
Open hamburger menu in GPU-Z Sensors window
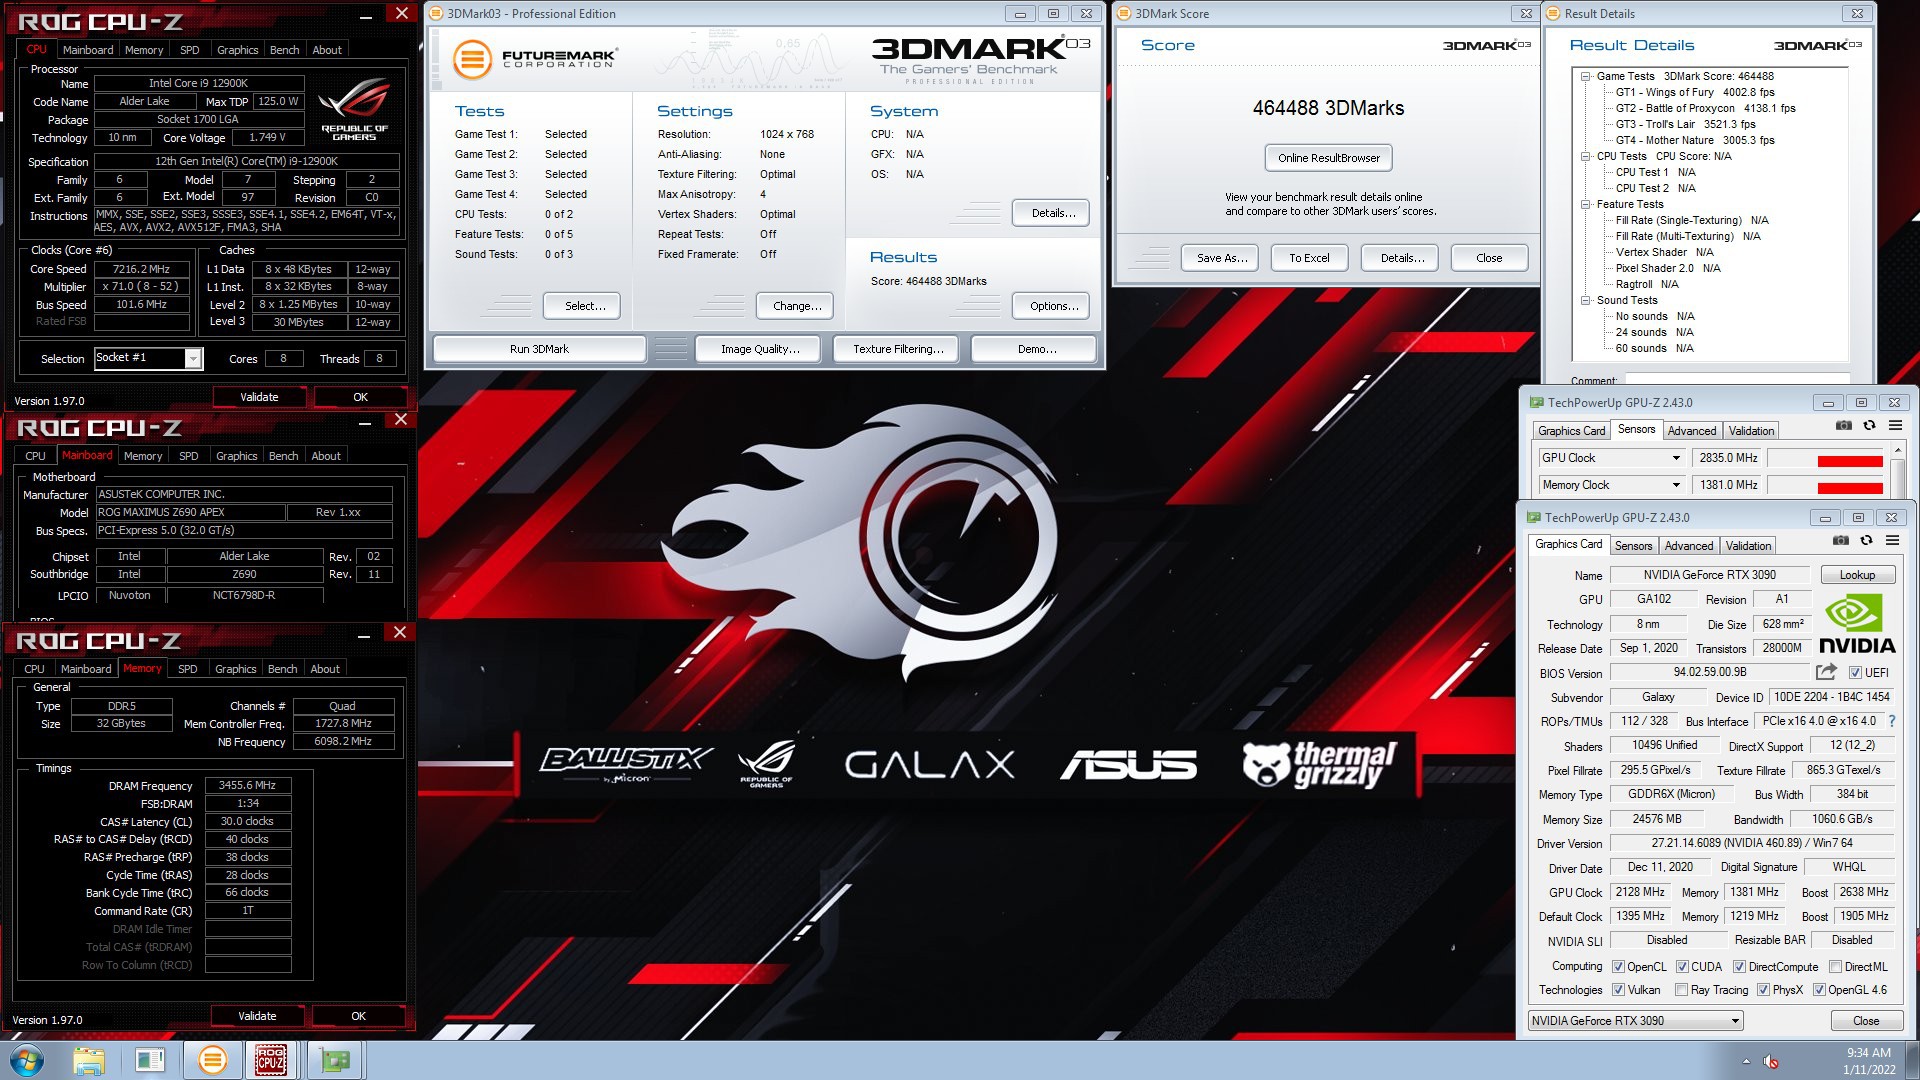(x=1895, y=426)
